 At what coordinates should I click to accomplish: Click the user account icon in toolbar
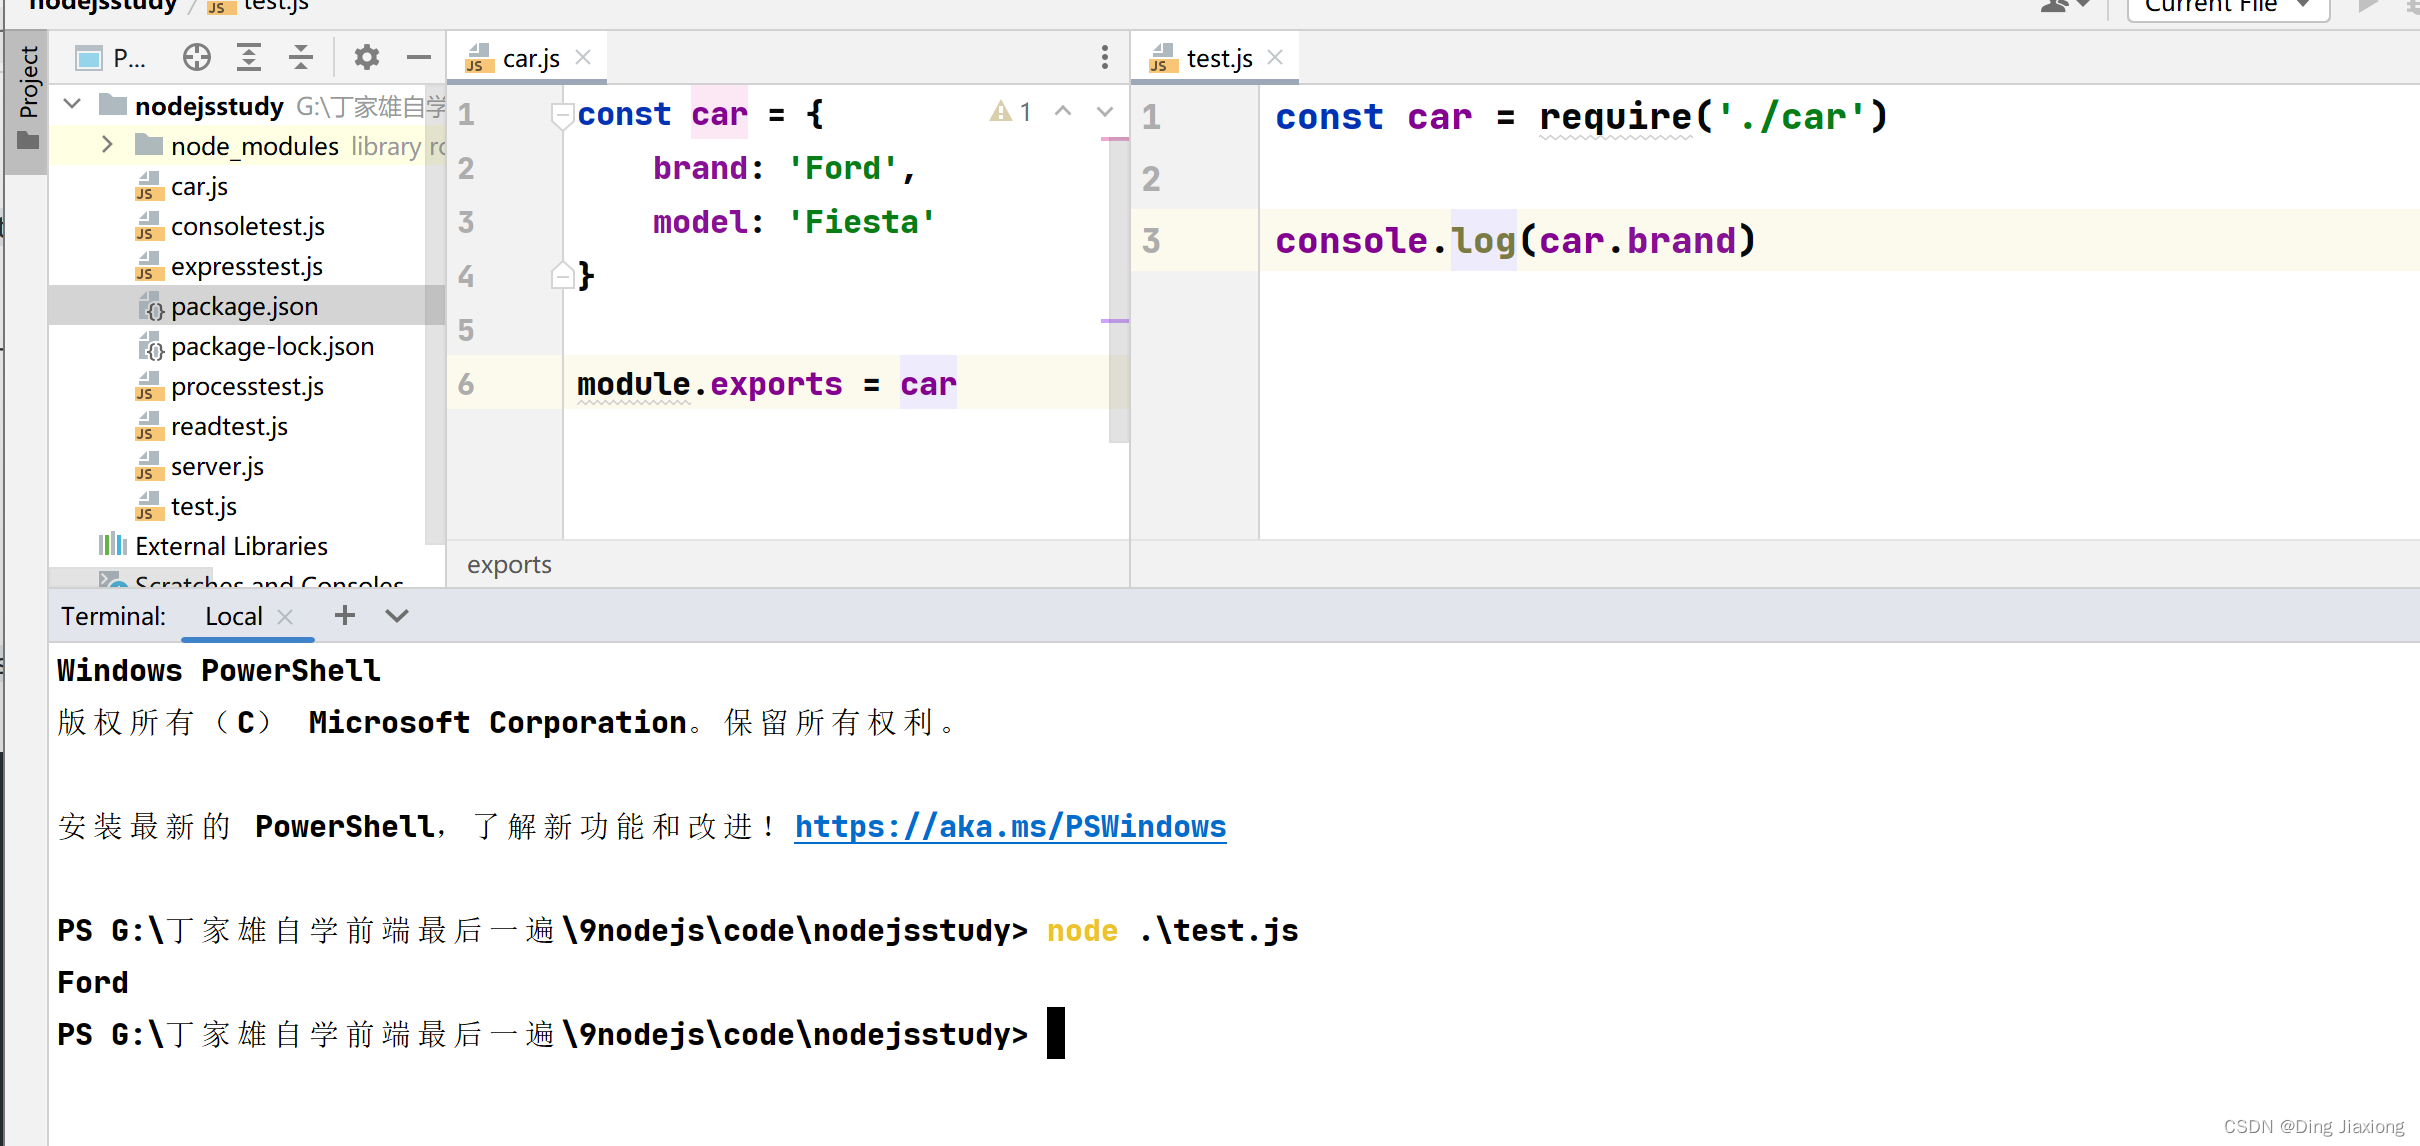pos(2063,6)
